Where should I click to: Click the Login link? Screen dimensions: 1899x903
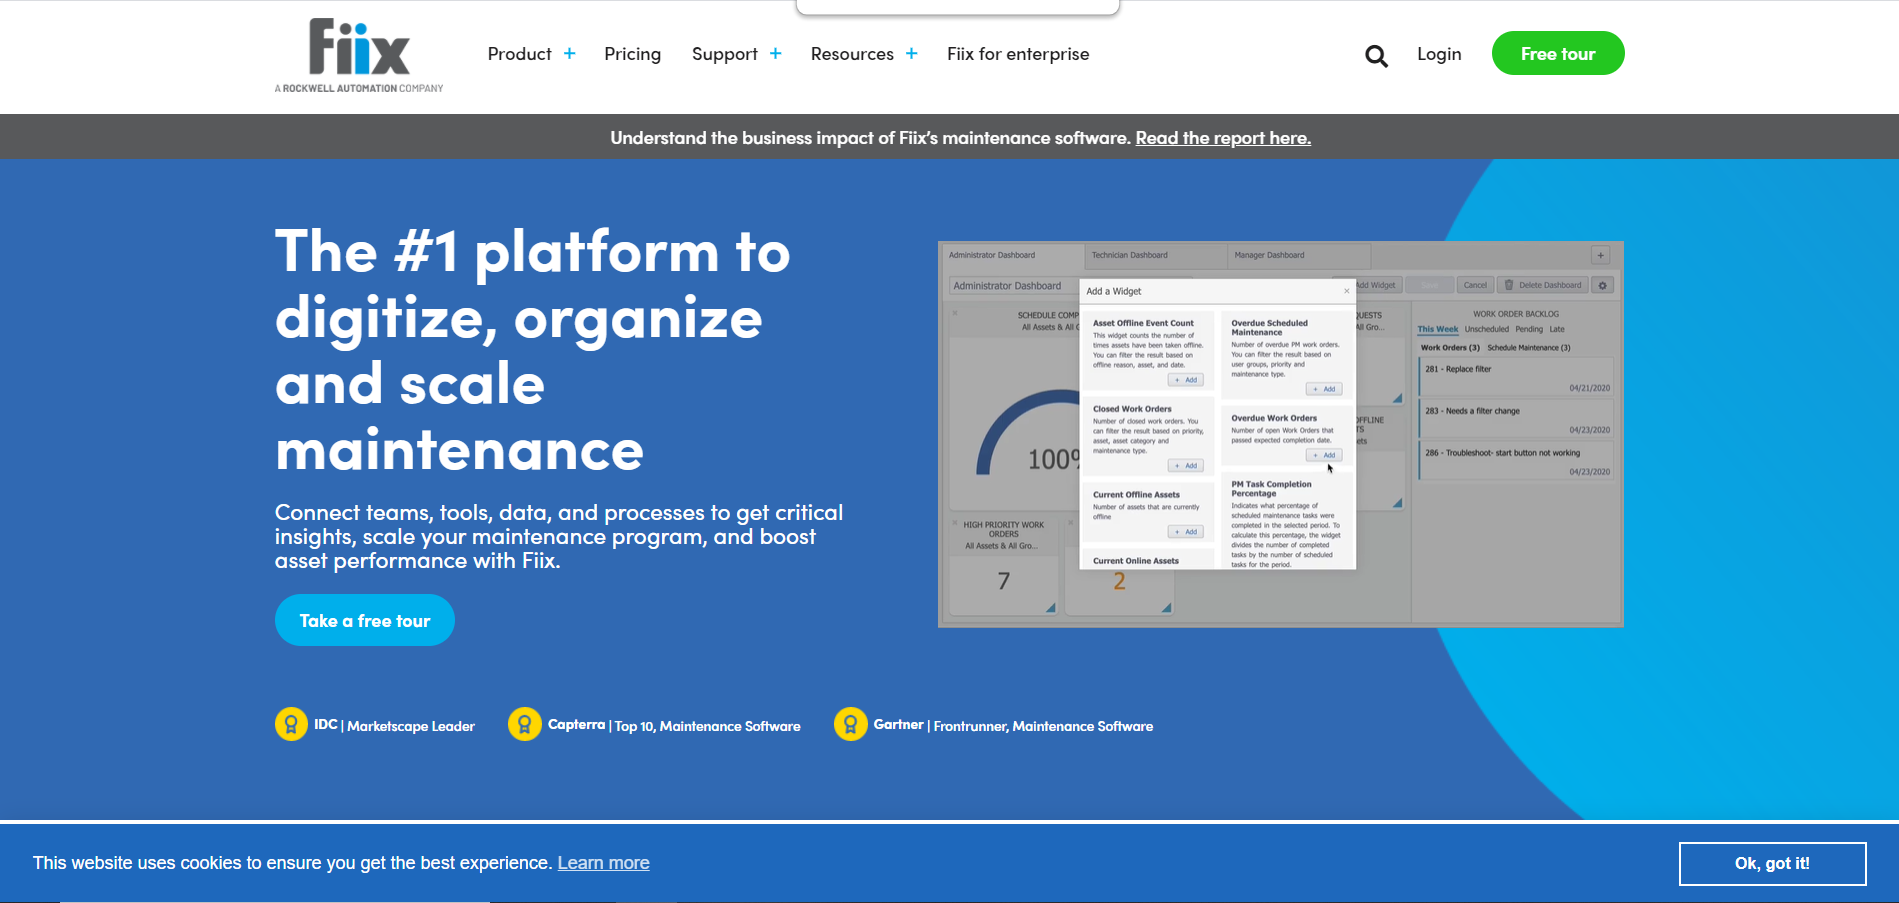point(1439,54)
